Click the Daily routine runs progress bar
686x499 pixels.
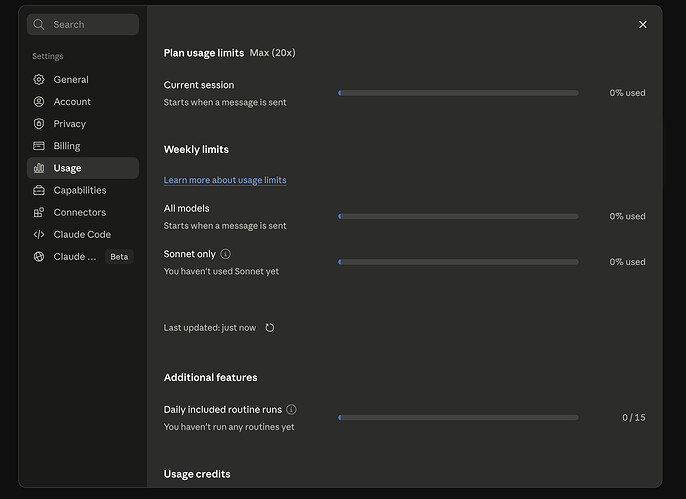[x=458, y=417]
